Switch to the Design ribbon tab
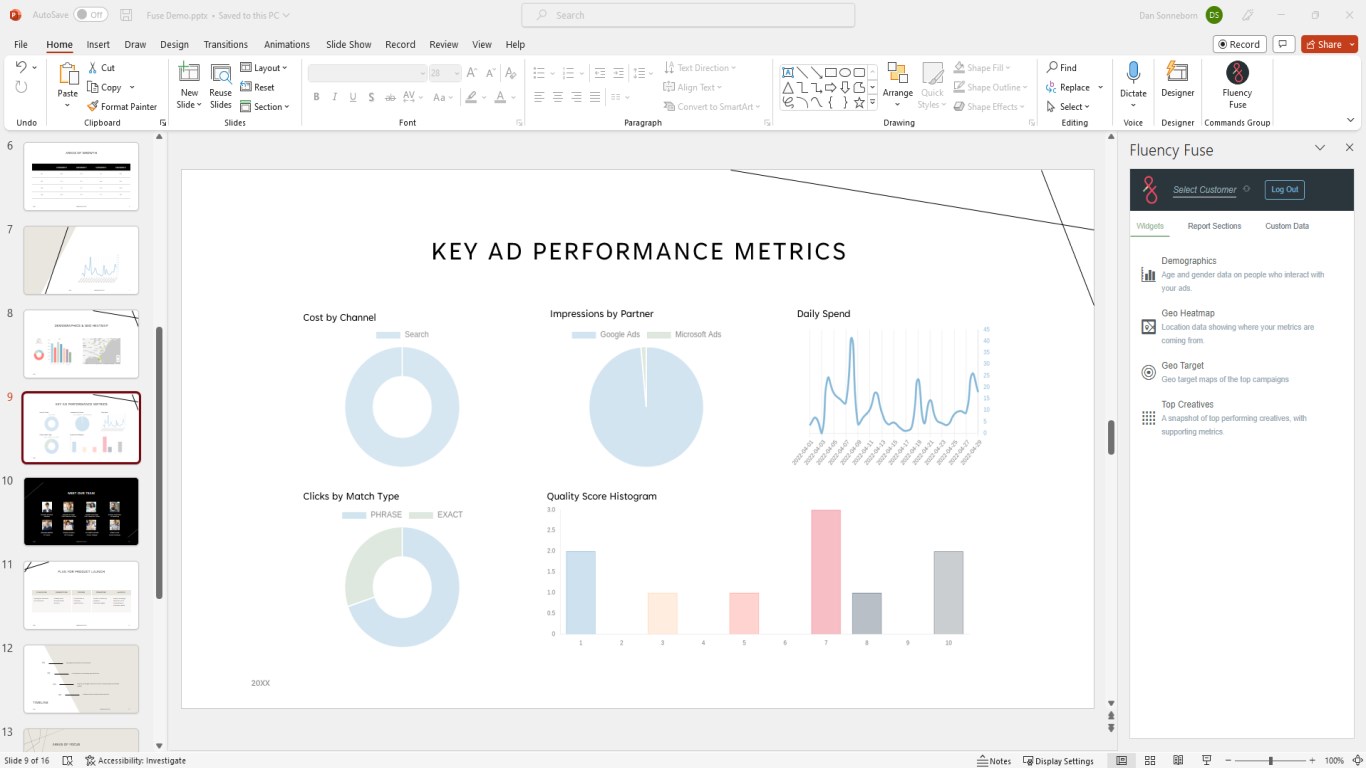Image resolution: width=1366 pixels, height=768 pixels. [174, 44]
